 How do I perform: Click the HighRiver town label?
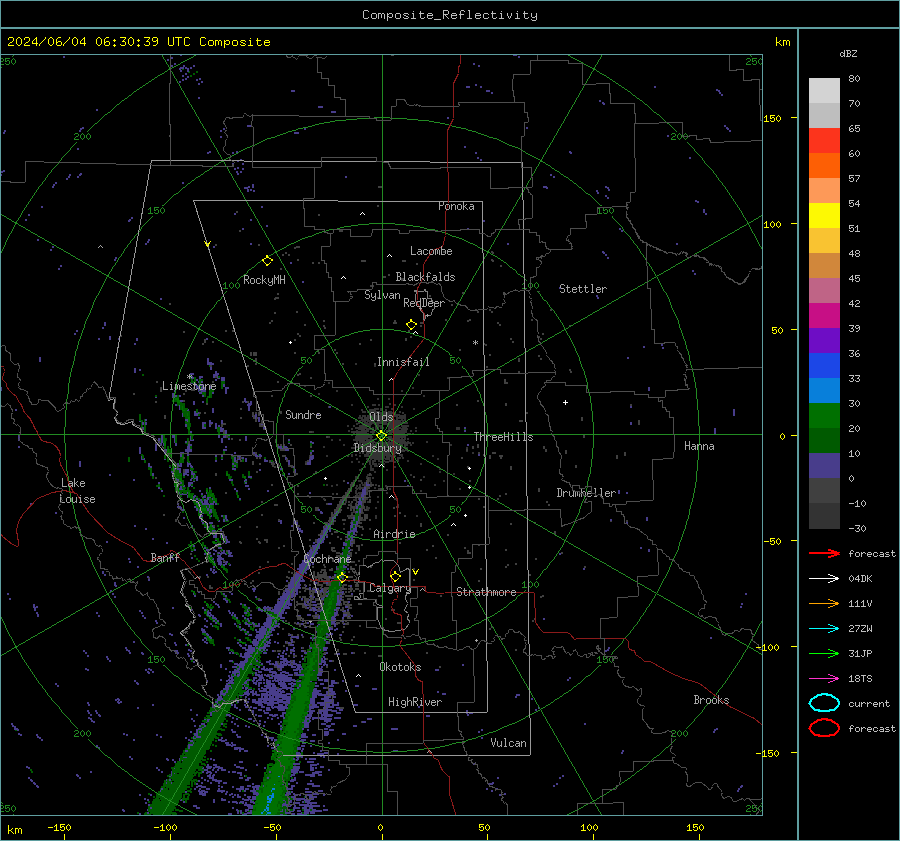(415, 702)
